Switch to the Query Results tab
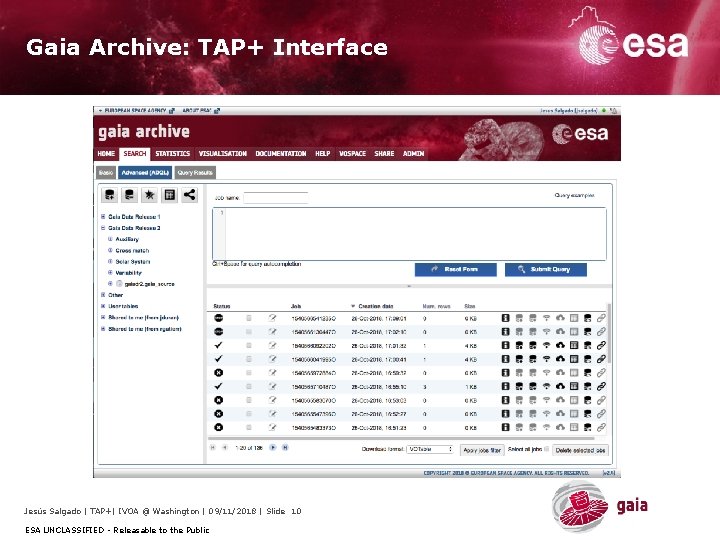 coord(195,173)
